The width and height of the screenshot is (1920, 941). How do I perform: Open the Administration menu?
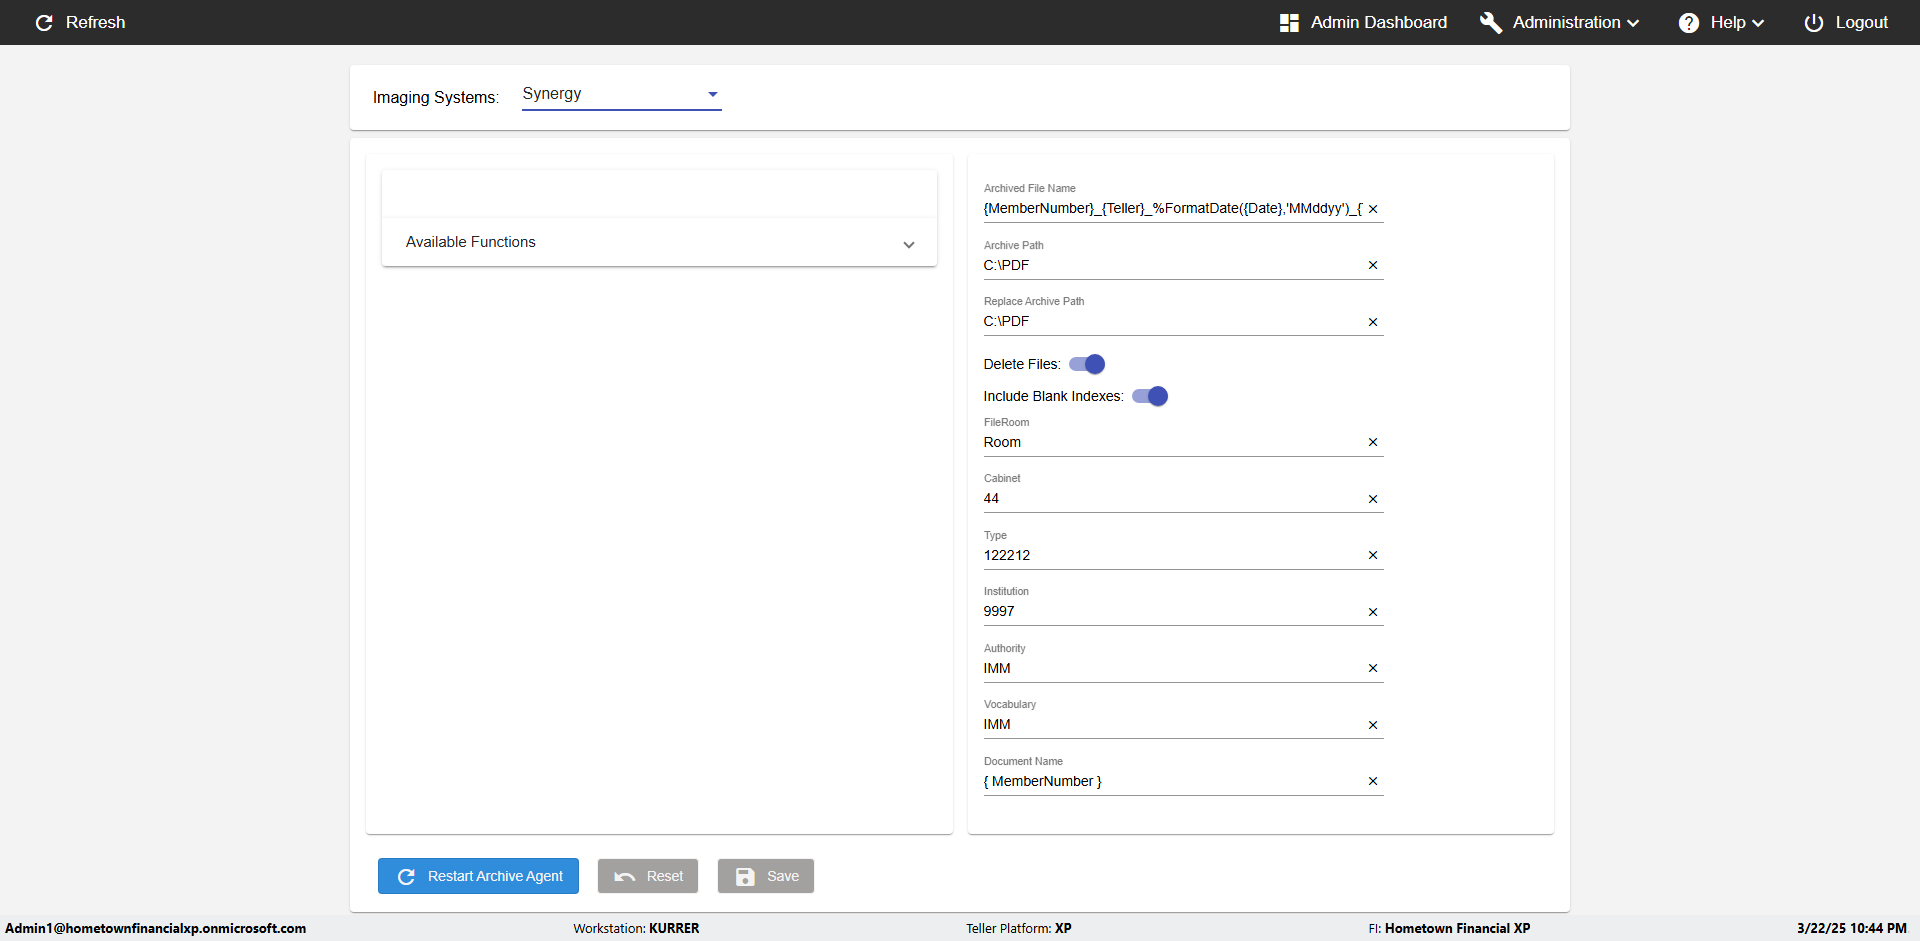pos(1575,23)
